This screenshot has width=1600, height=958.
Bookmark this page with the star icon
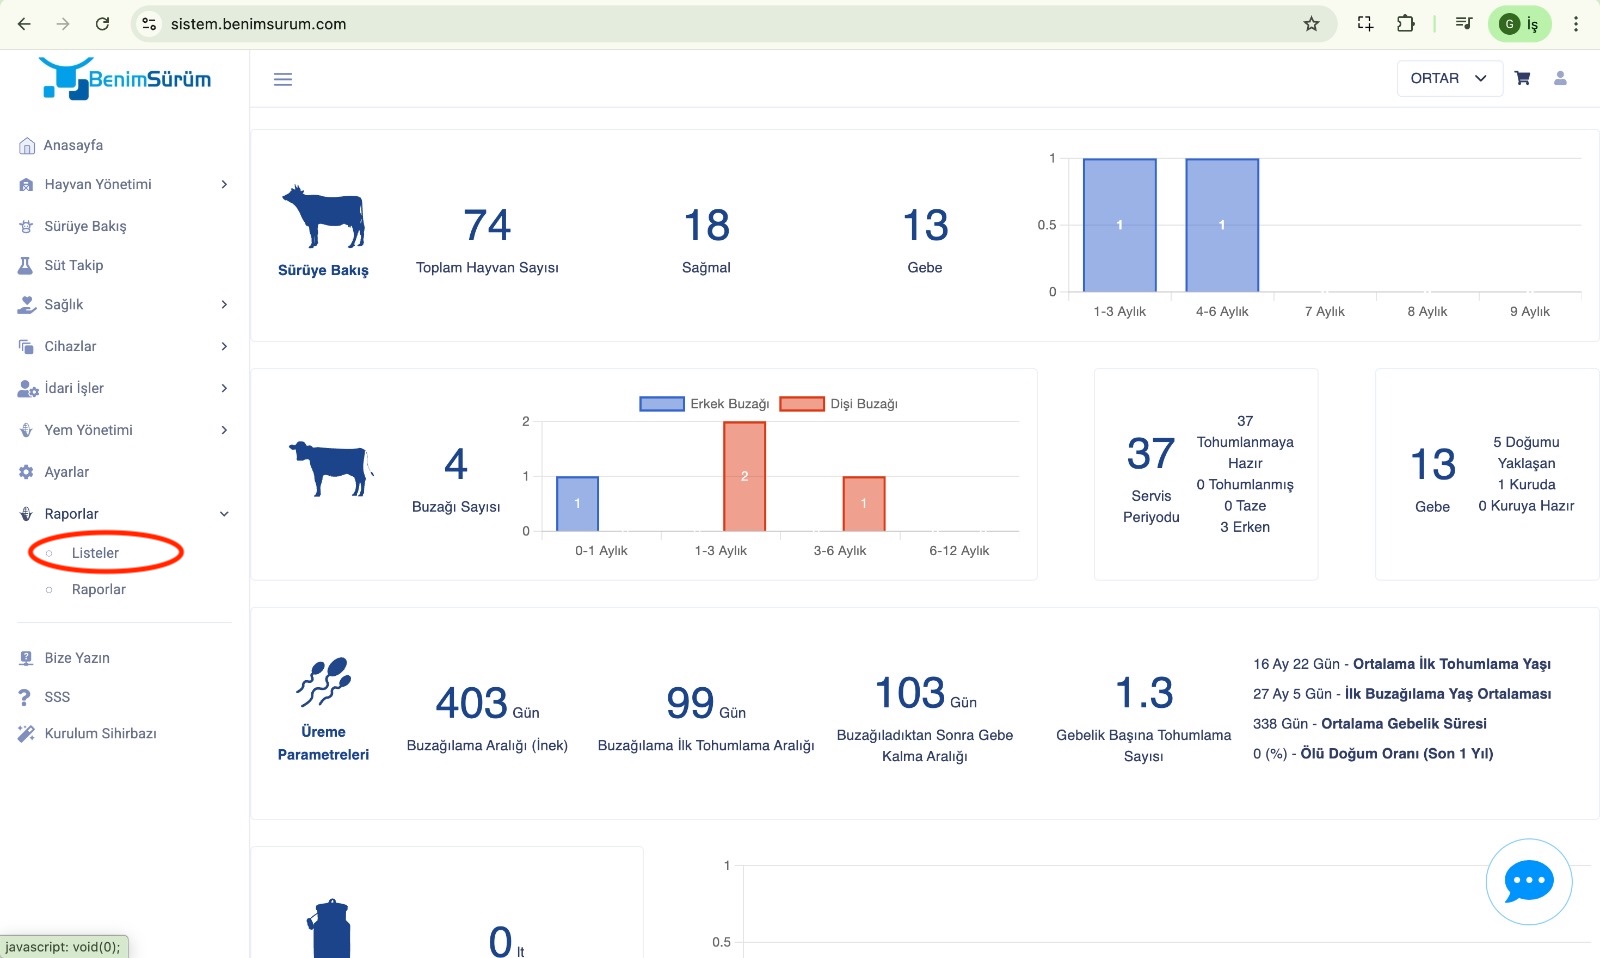pyautogui.click(x=1311, y=24)
